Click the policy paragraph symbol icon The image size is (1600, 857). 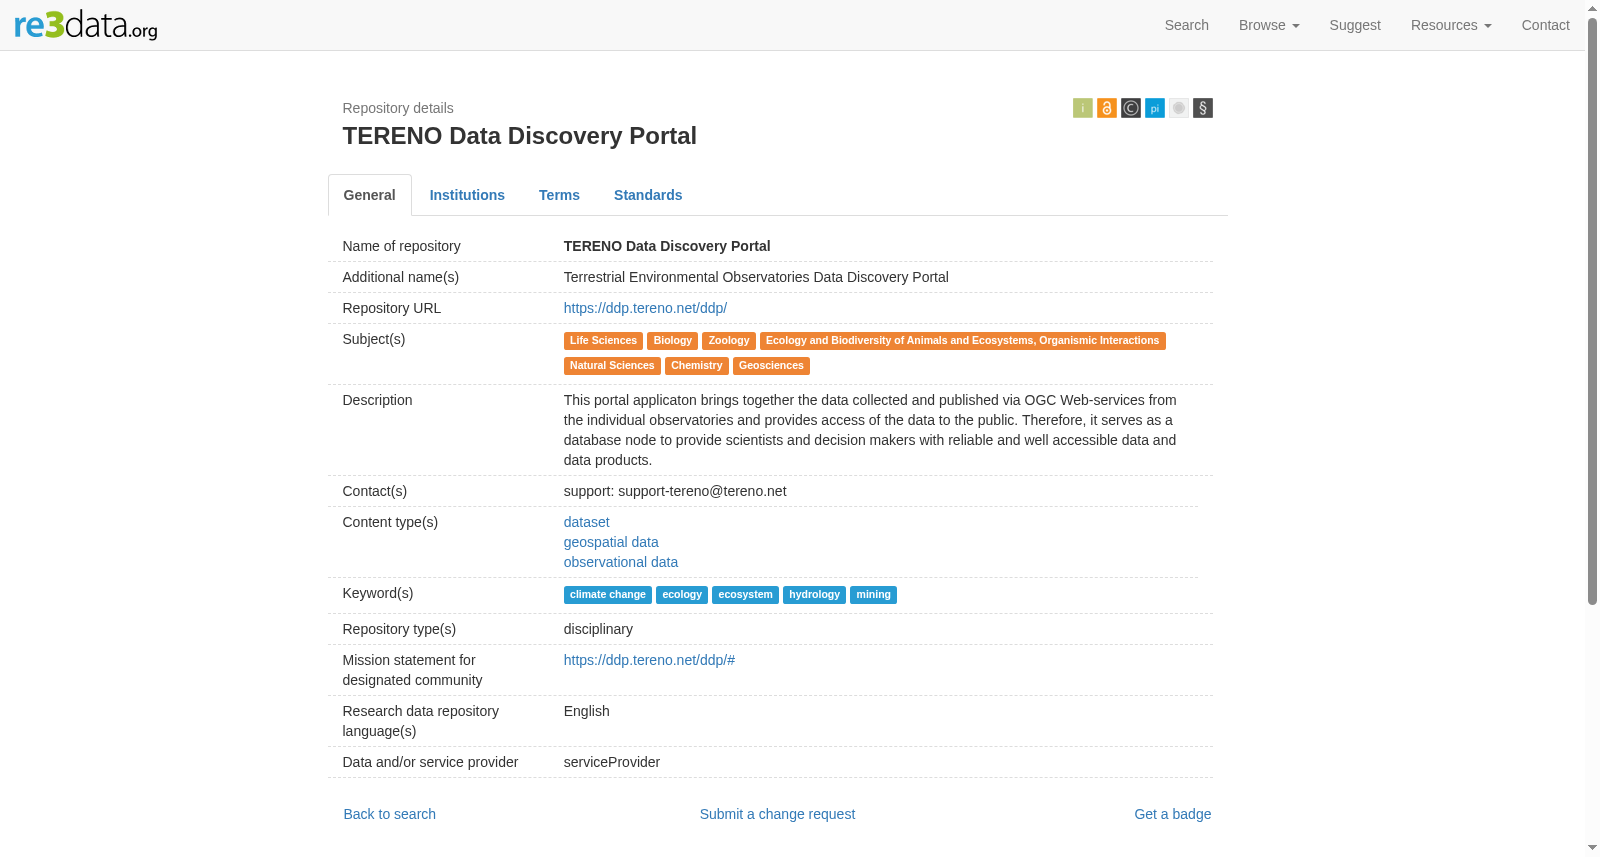coord(1202,108)
